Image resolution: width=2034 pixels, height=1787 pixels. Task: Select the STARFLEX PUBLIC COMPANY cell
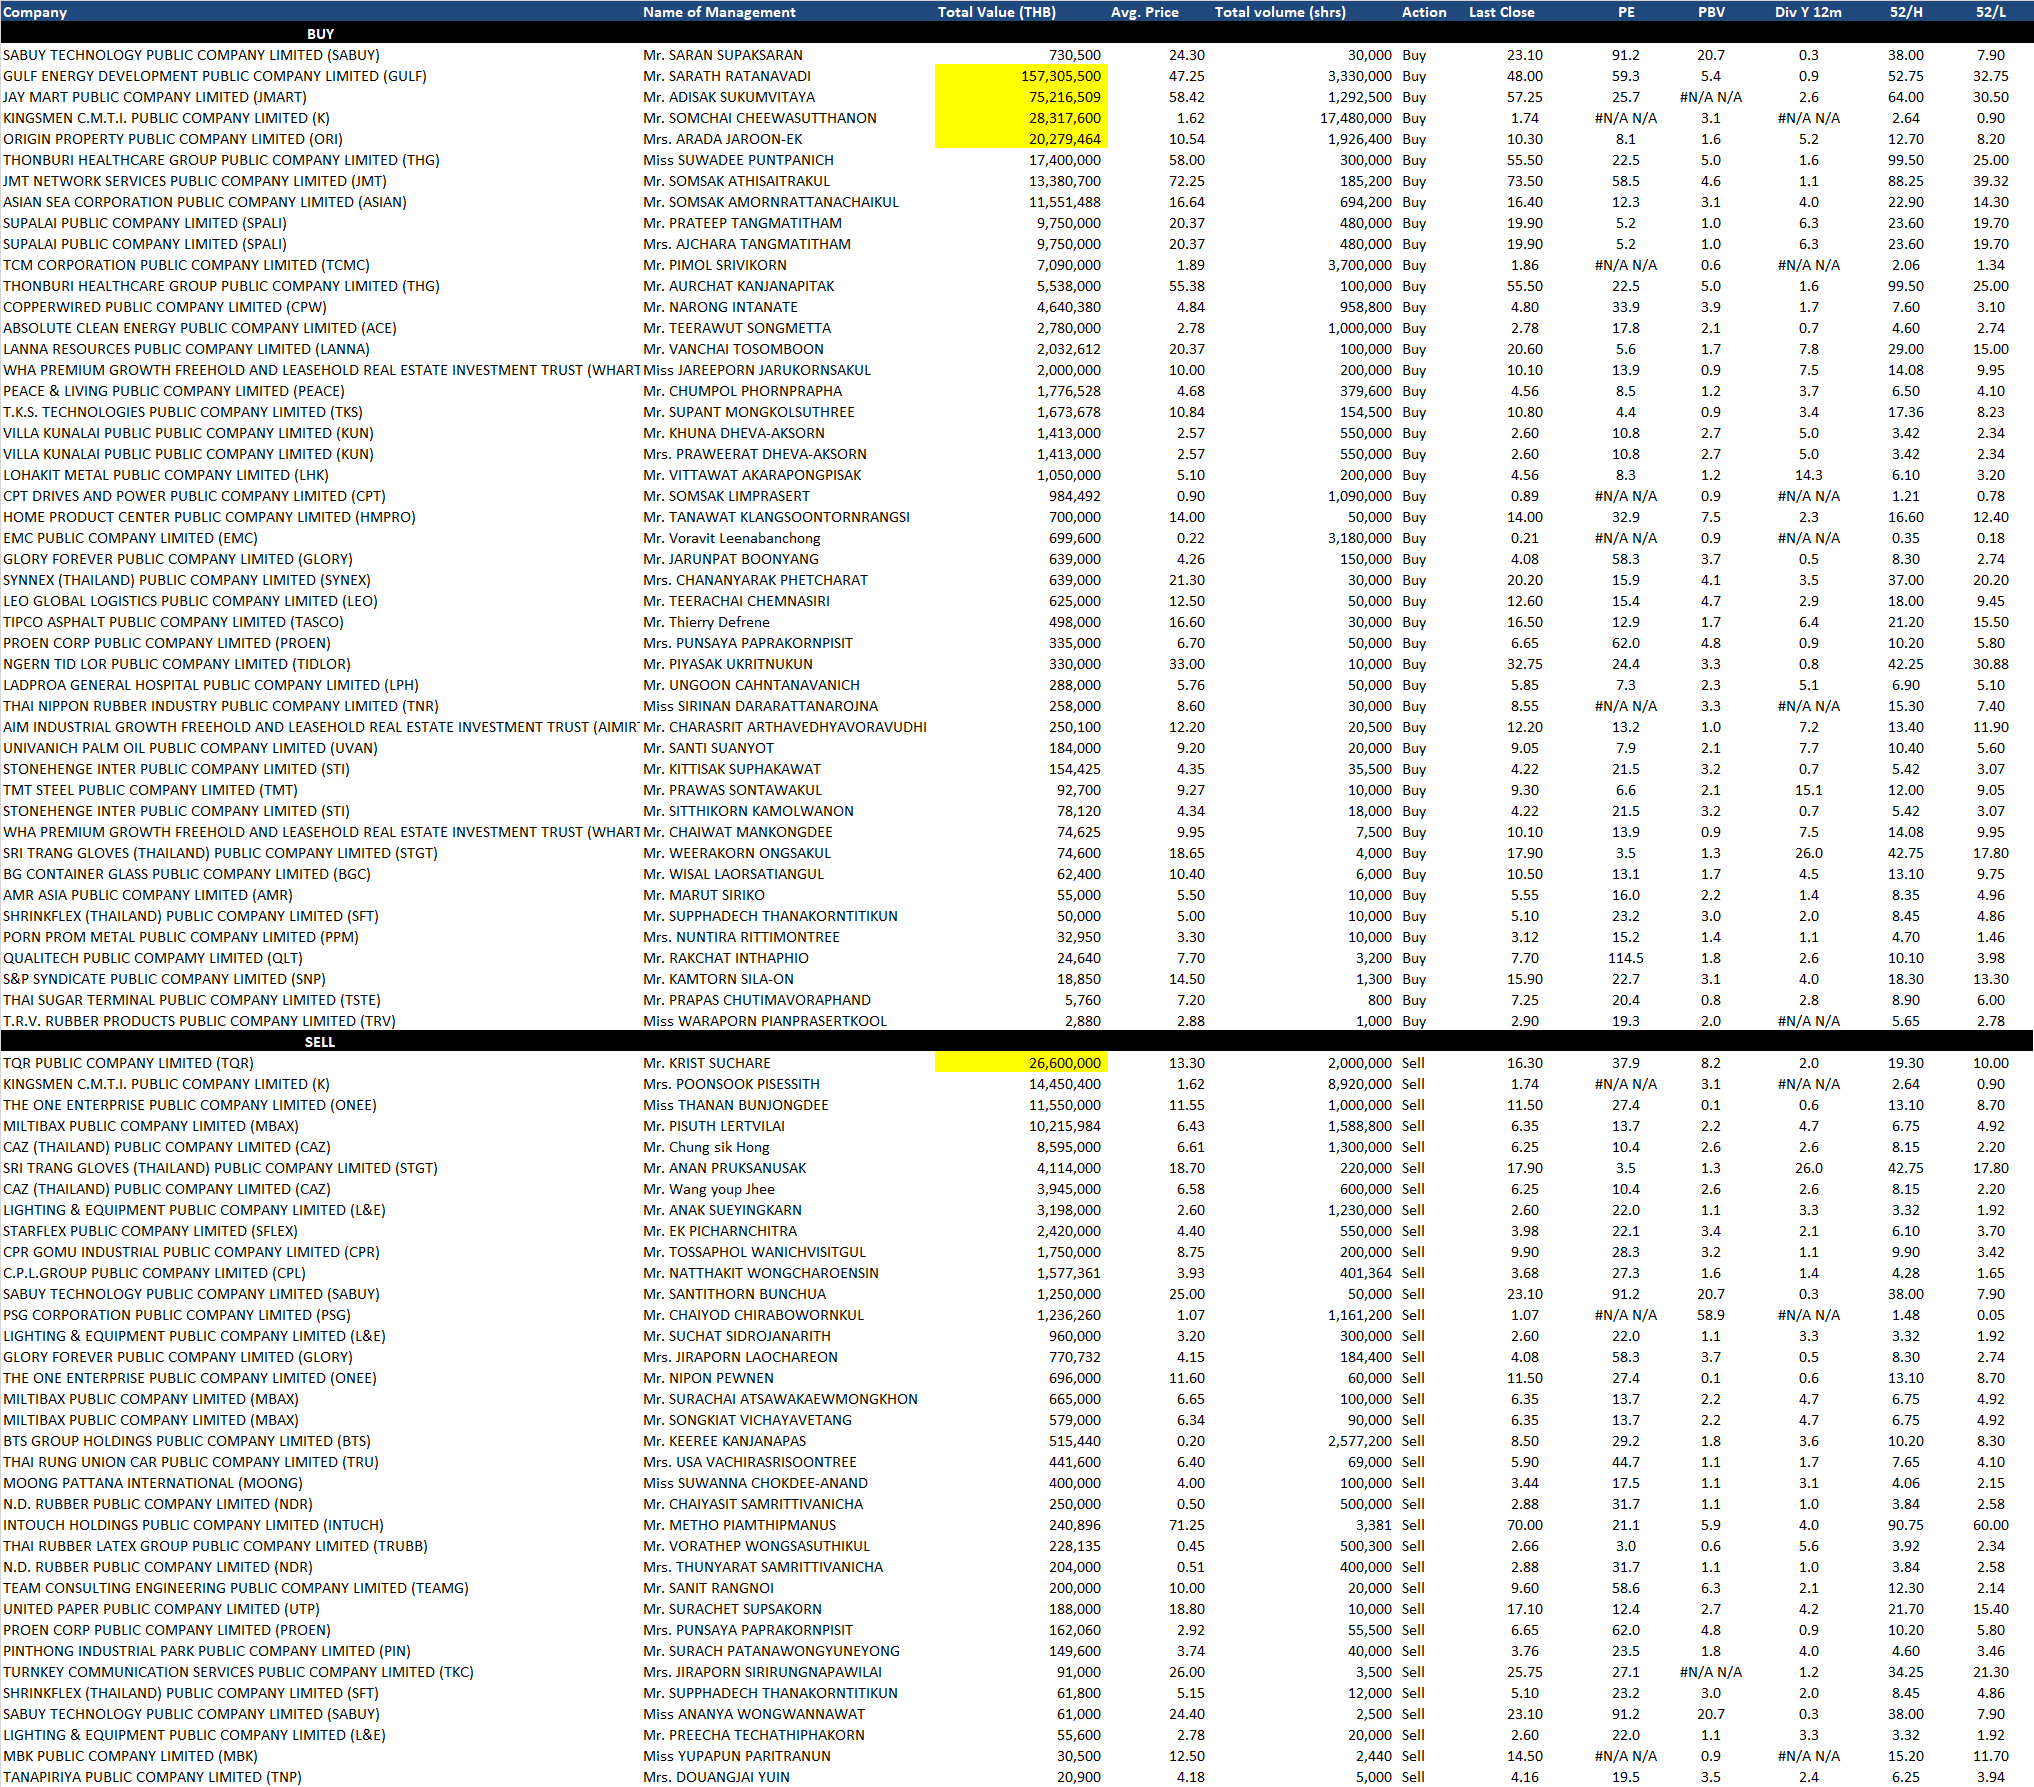(150, 1231)
